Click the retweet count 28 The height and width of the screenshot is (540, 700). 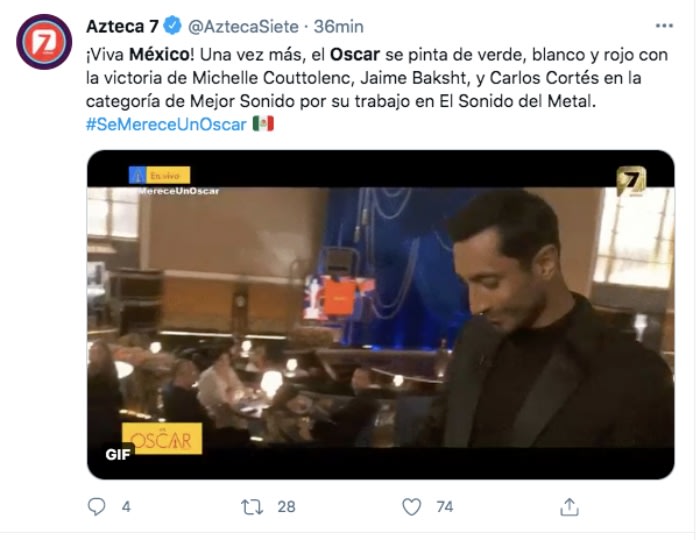click(x=286, y=507)
